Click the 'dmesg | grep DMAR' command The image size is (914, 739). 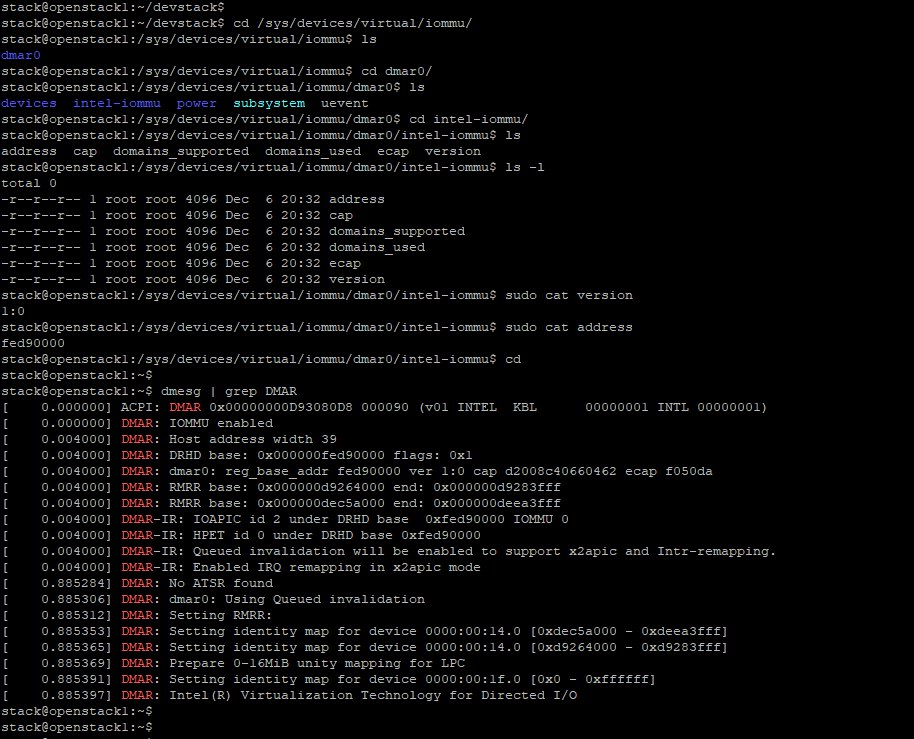point(229,391)
